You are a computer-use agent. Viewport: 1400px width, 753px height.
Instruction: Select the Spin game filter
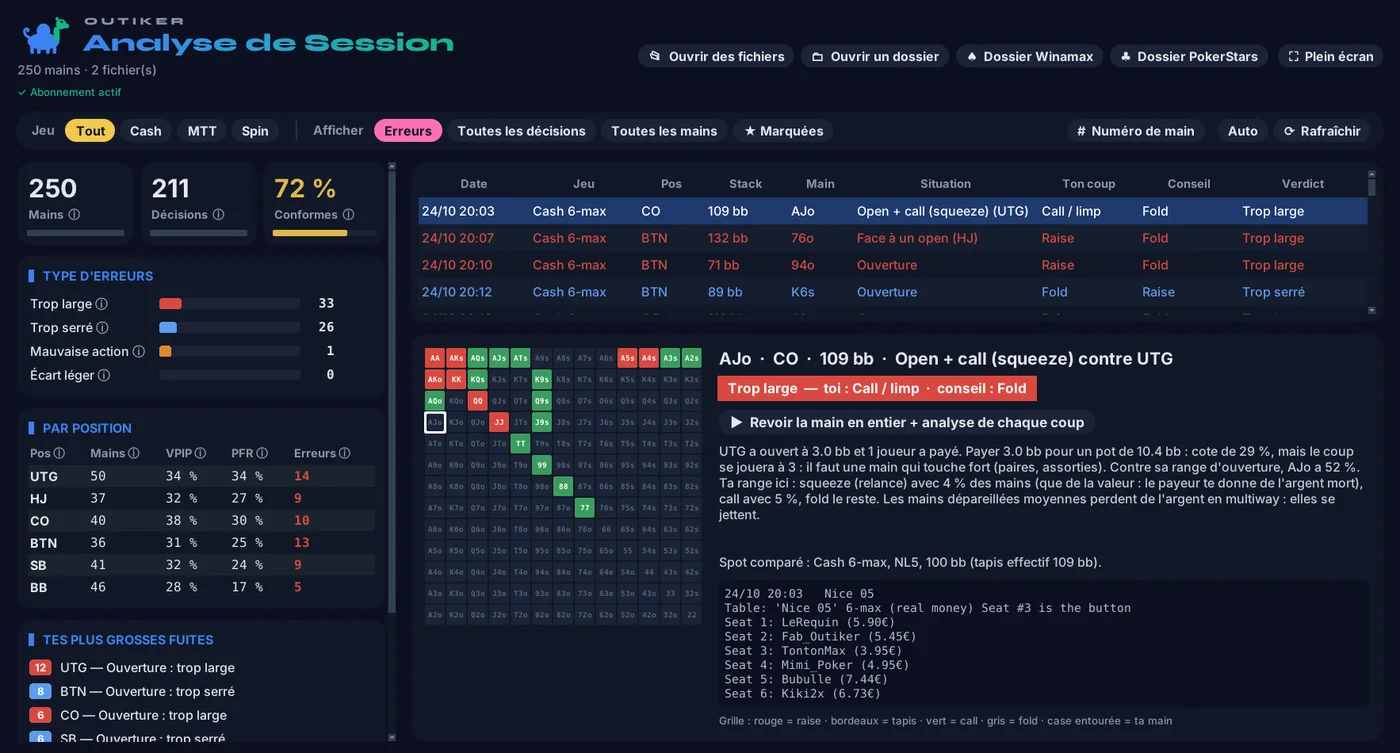pos(255,131)
